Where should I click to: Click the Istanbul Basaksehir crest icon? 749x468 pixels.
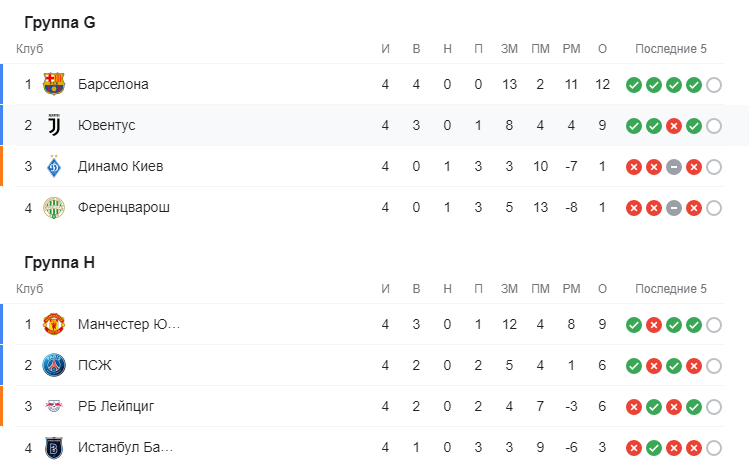(x=54, y=447)
